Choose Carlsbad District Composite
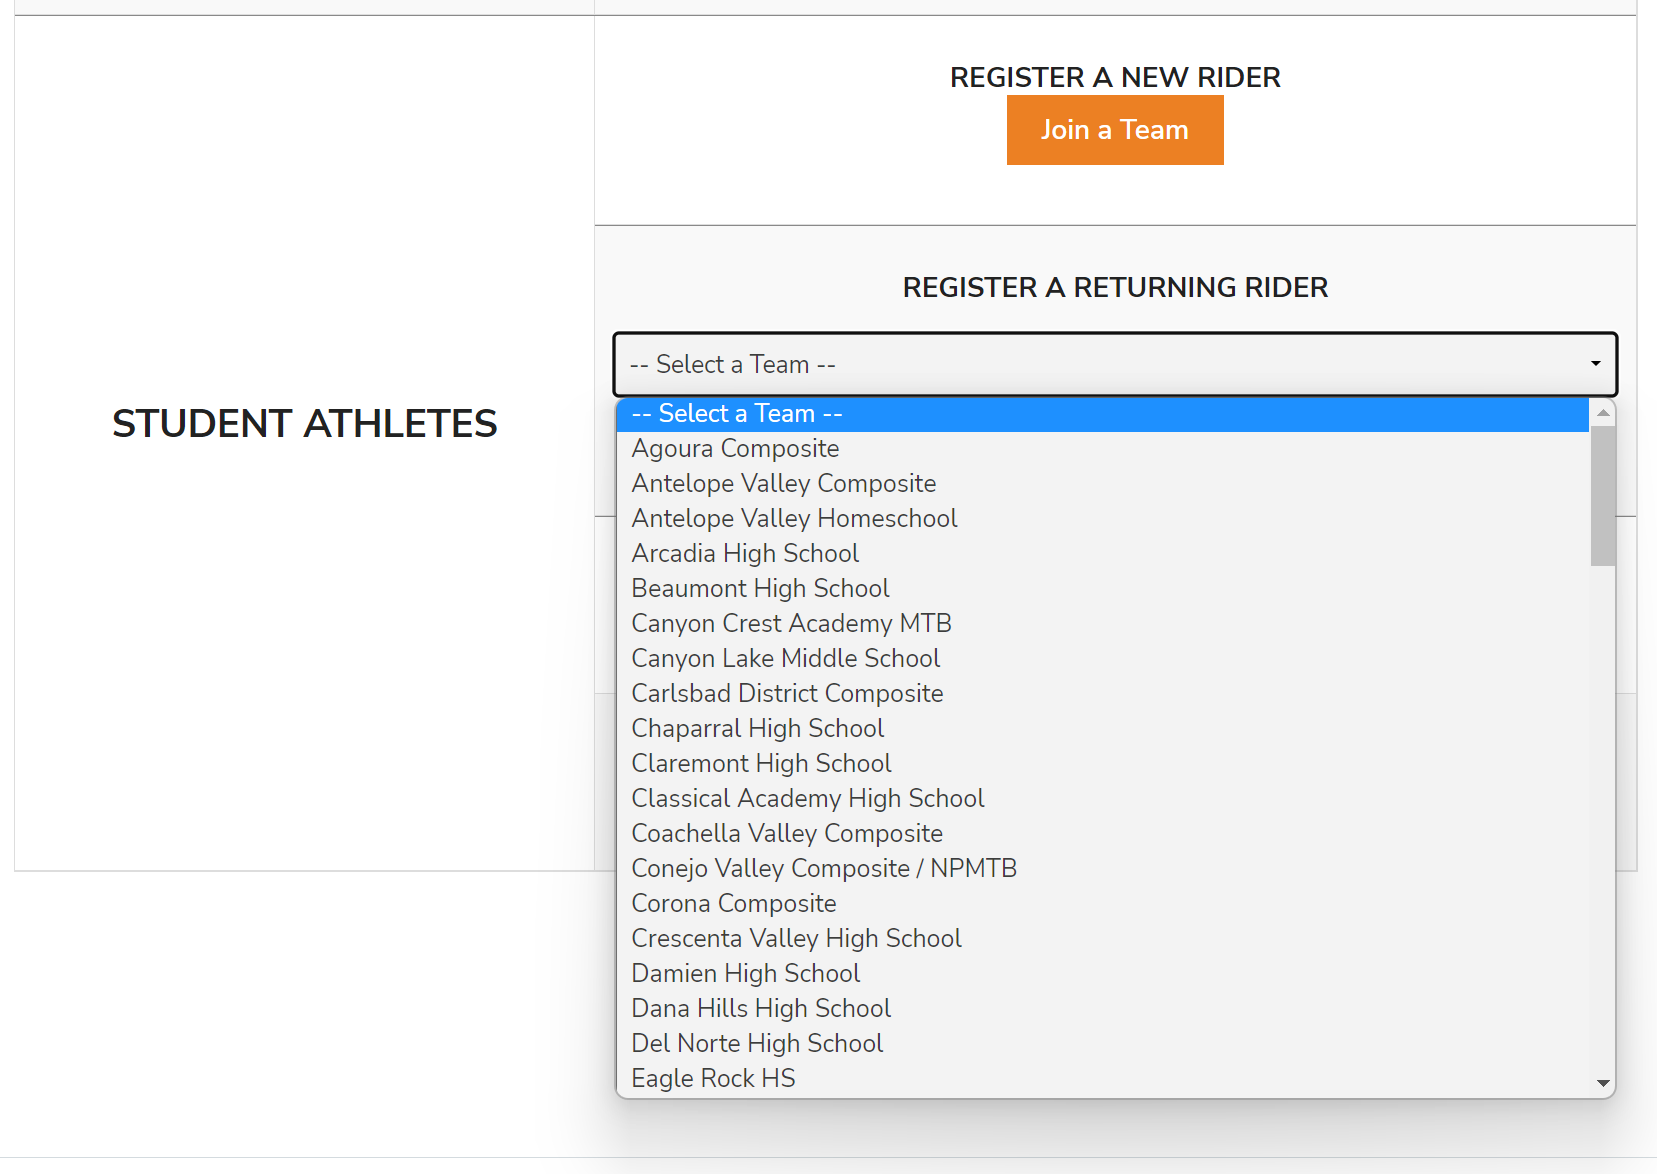1657x1174 pixels. pos(787,694)
